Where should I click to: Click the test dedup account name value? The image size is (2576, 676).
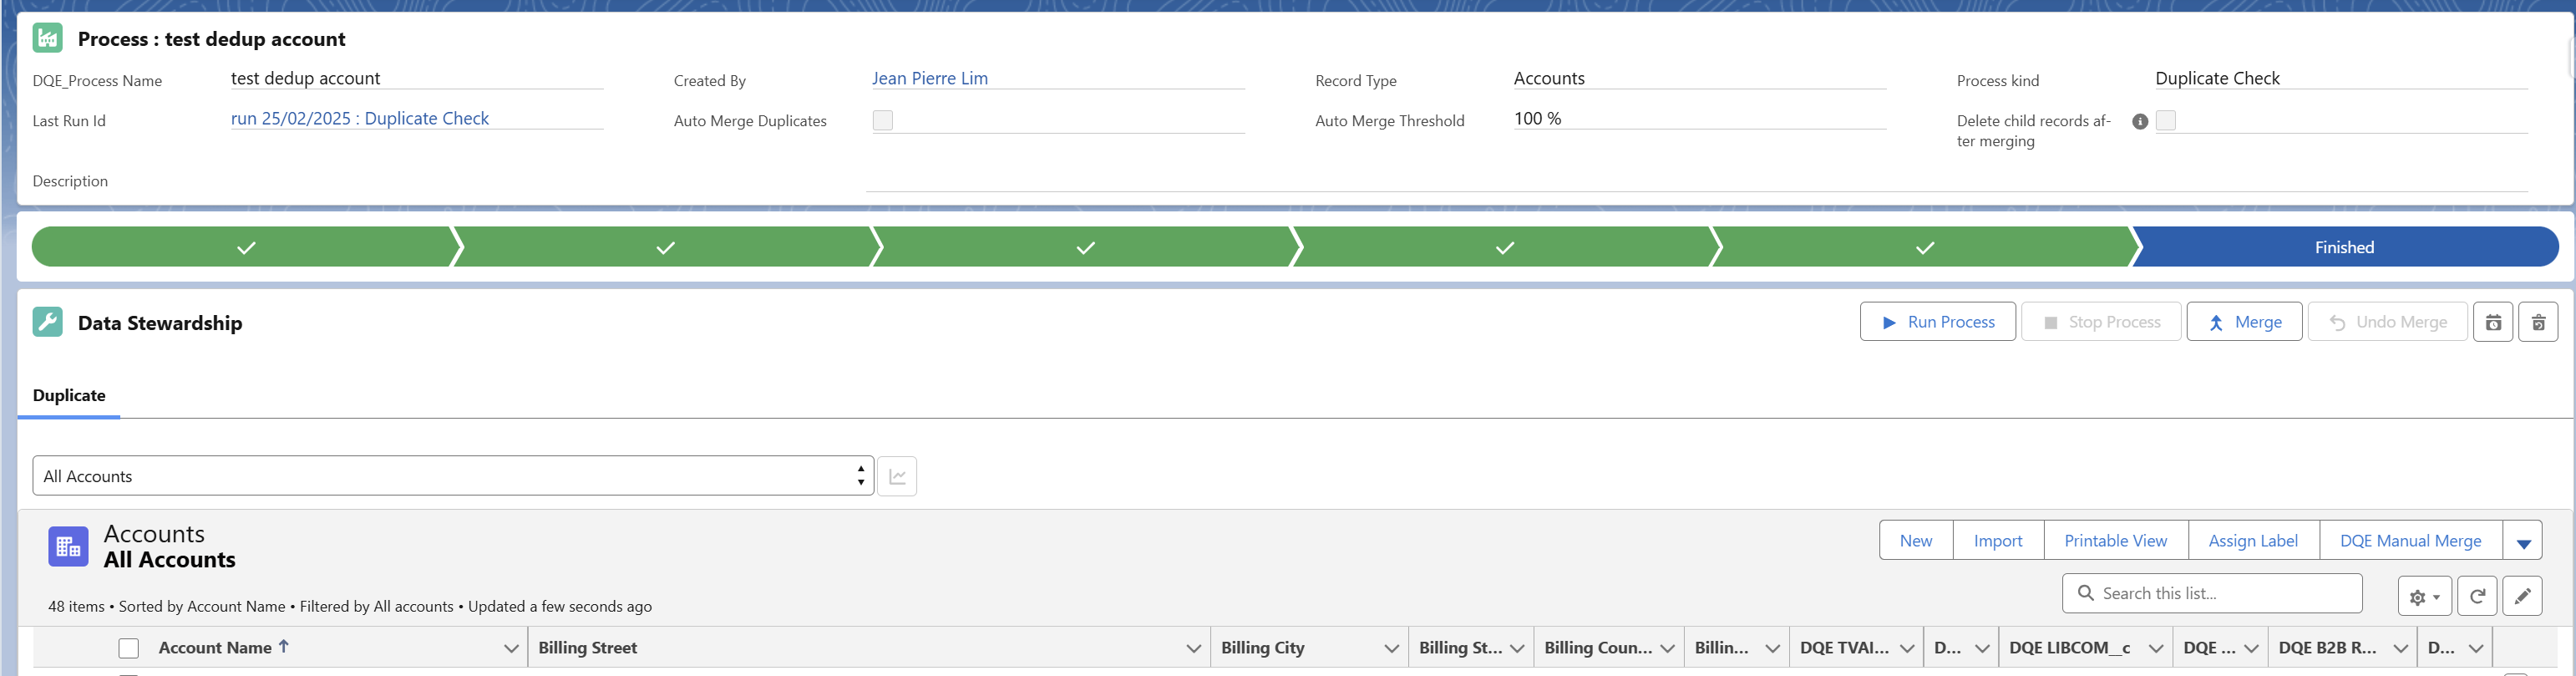(x=305, y=78)
